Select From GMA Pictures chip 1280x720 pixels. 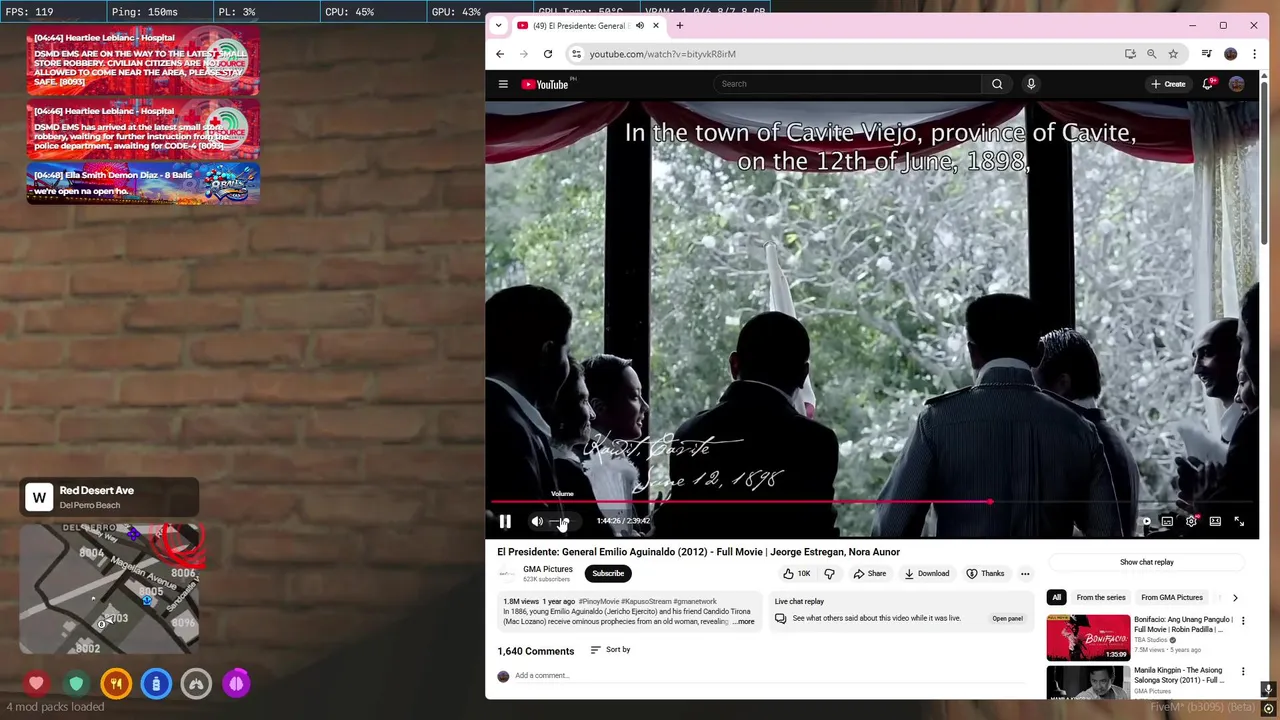(x=1172, y=597)
